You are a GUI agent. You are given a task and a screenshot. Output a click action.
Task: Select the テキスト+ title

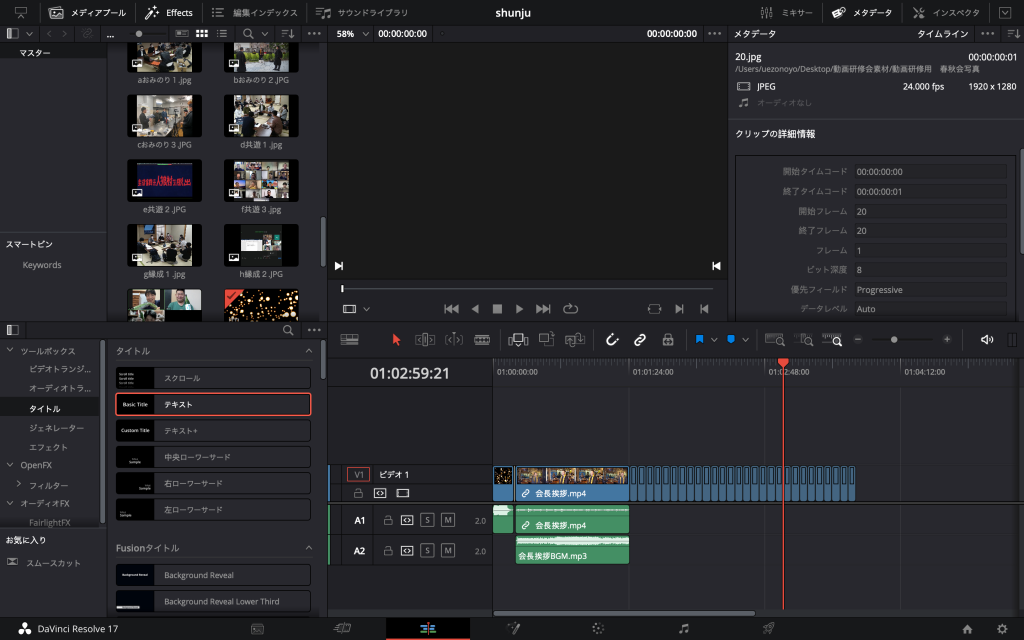[213, 431]
